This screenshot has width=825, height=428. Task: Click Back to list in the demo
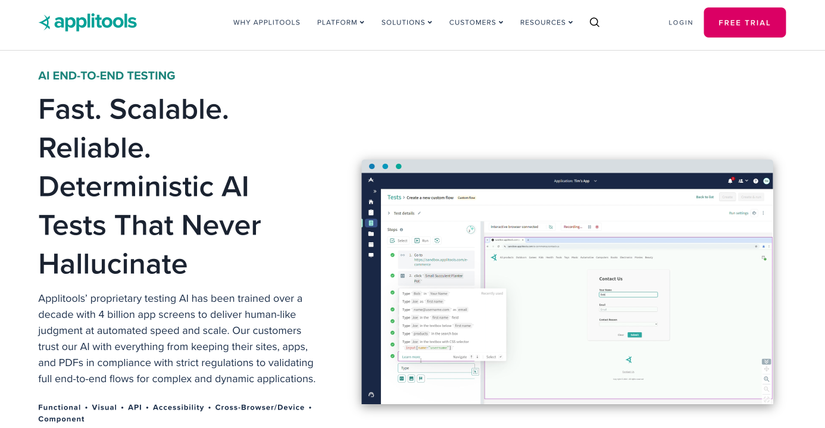click(705, 197)
